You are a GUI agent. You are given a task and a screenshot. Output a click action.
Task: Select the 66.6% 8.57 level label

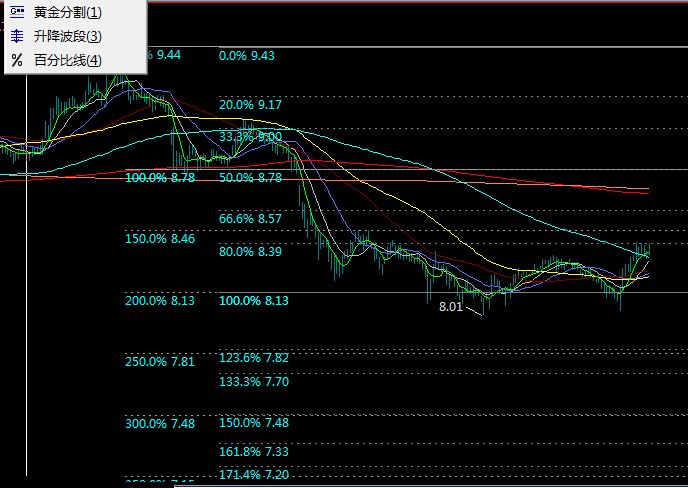250,218
